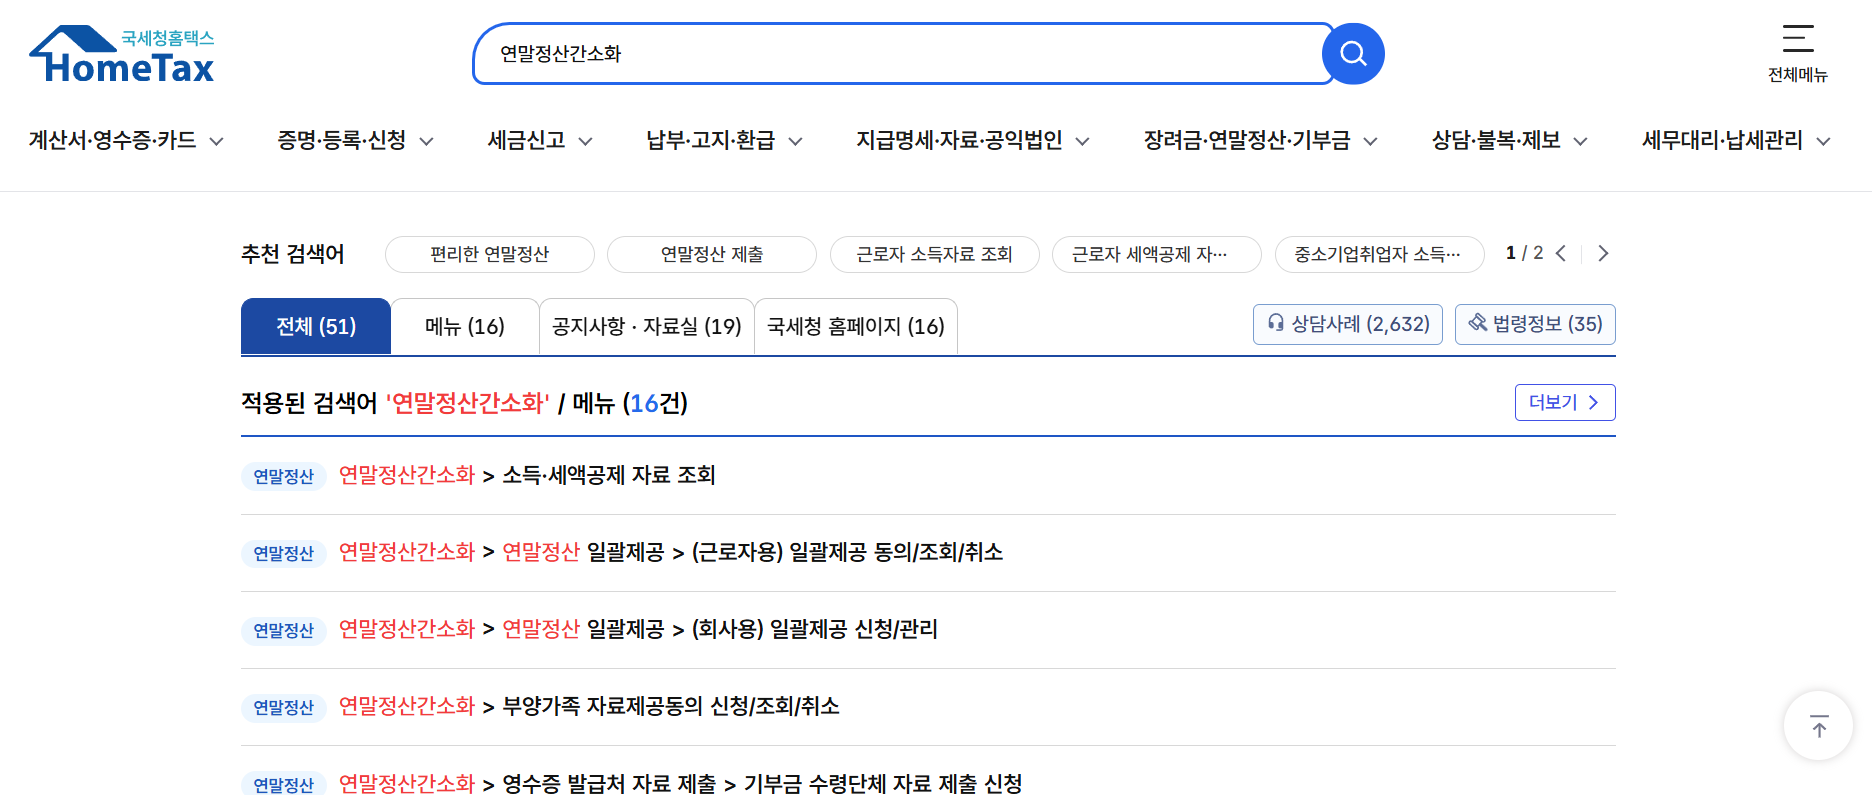
Task: Expand the 증명·등록·신청 menu
Action: click(355, 141)
